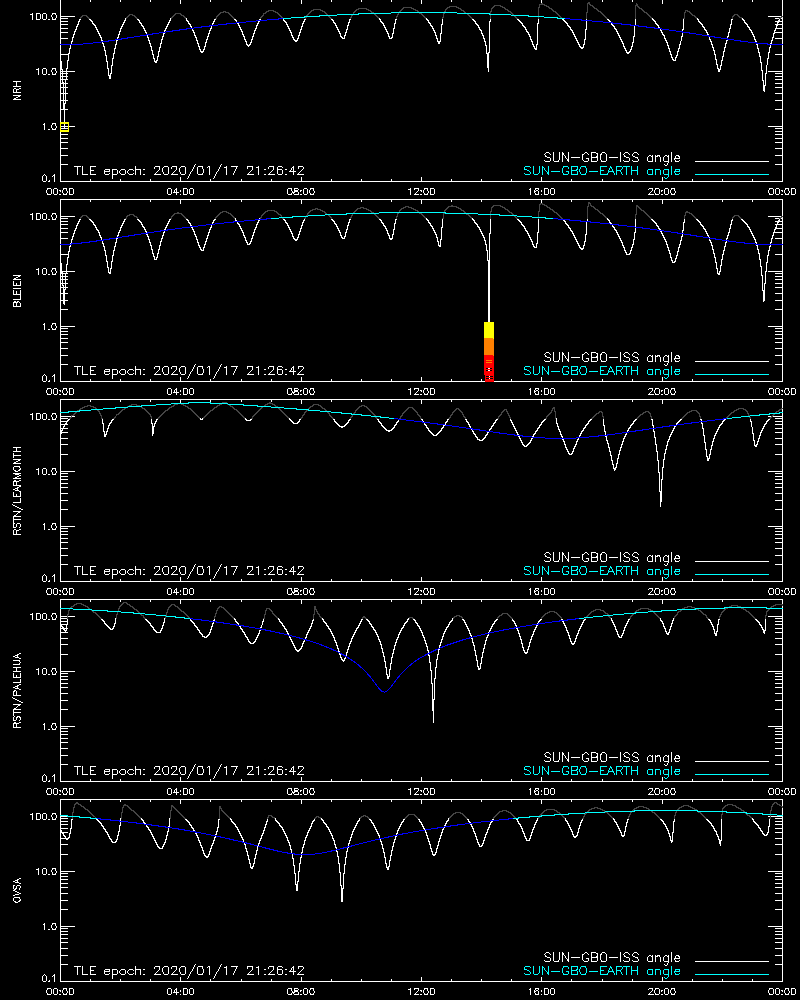Screen dimensions: 800x1000
Task: Click the 10.0 y-axis label of the OVSA plot
Action: coord(47,871)
